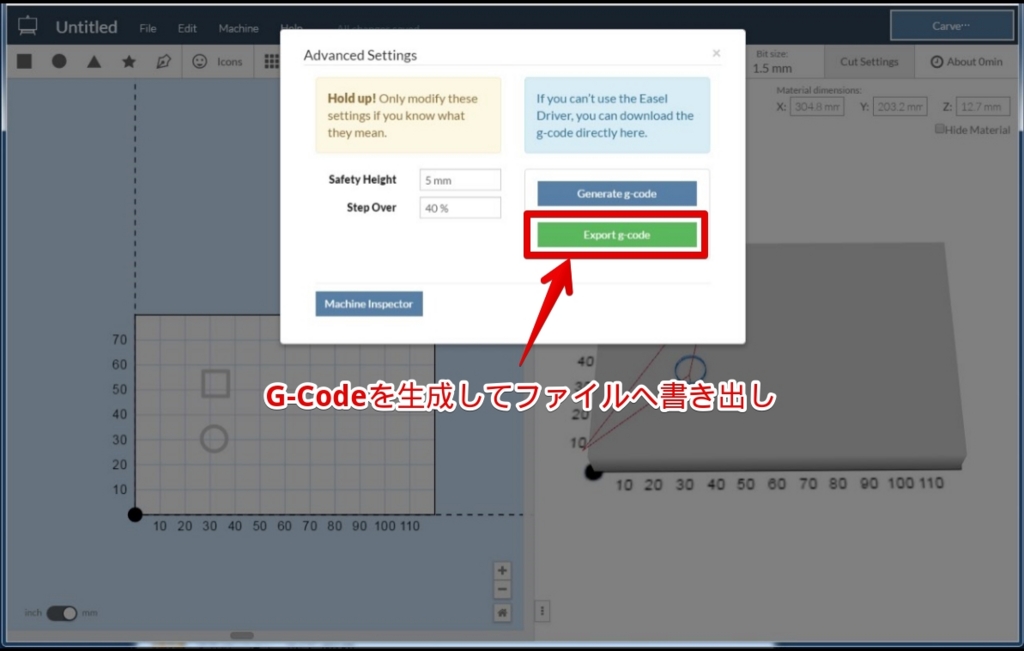Reset canvas view with home icon
1024x651 pixels.
(502, 612)
